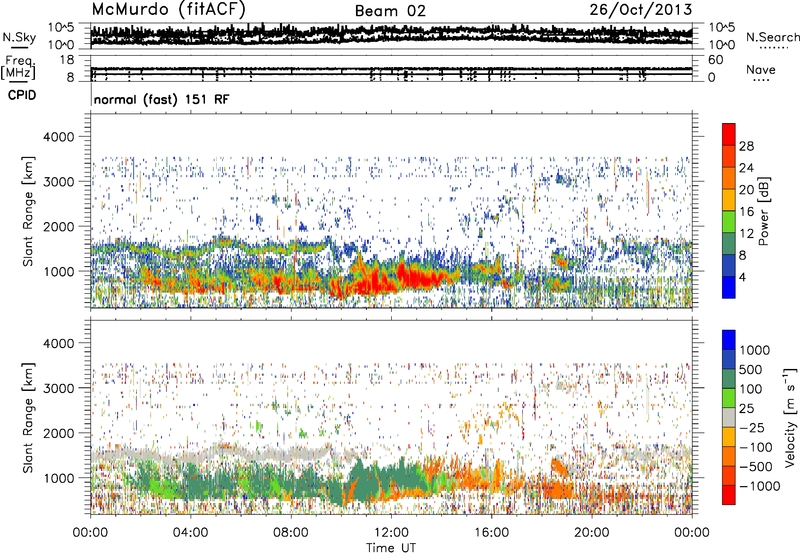Click the Freq. [MHz] axis label

click(x=18, y=68)
